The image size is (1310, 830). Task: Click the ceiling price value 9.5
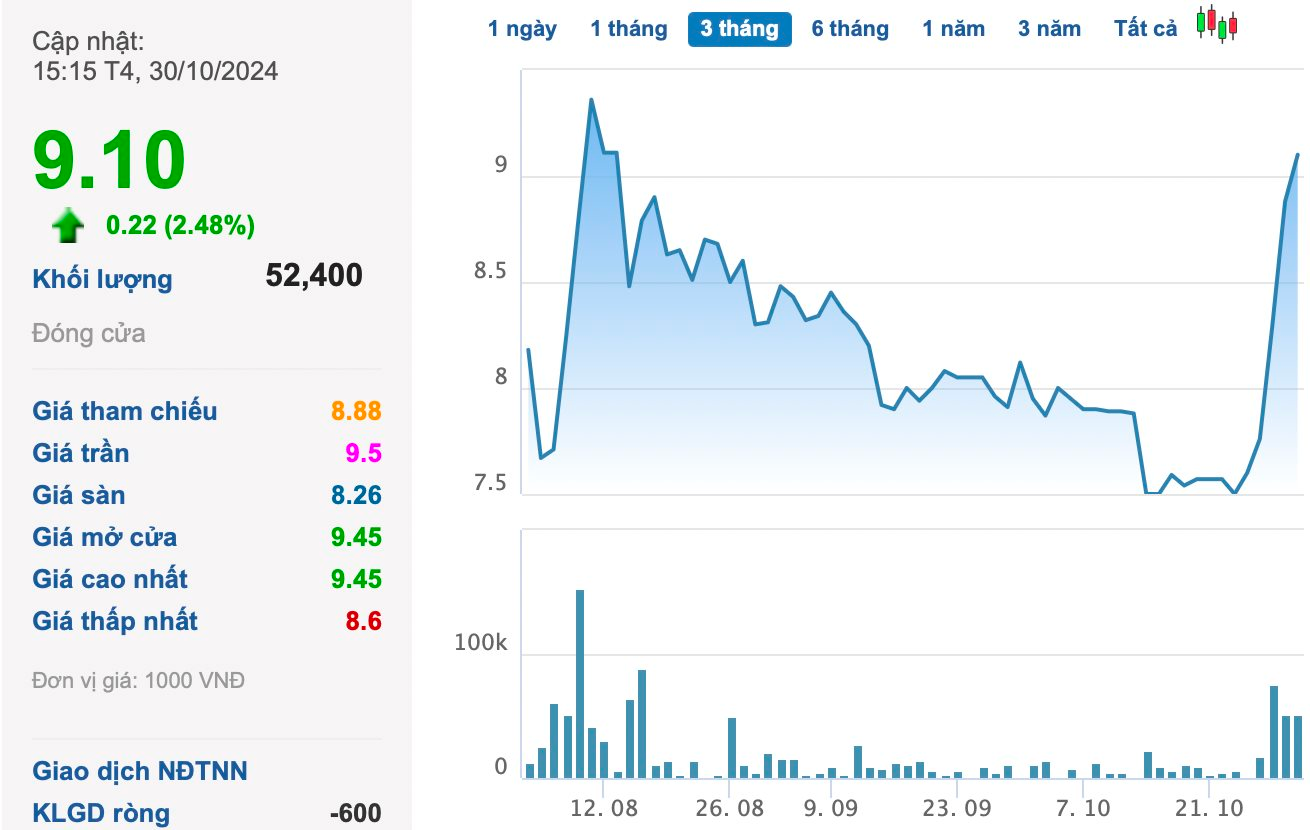(364, 453)
